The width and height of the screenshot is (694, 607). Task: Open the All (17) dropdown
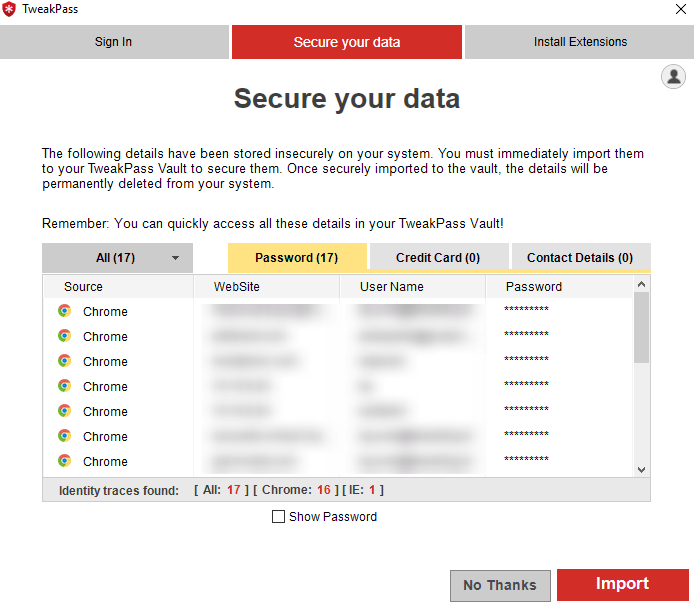click(117, 258)
